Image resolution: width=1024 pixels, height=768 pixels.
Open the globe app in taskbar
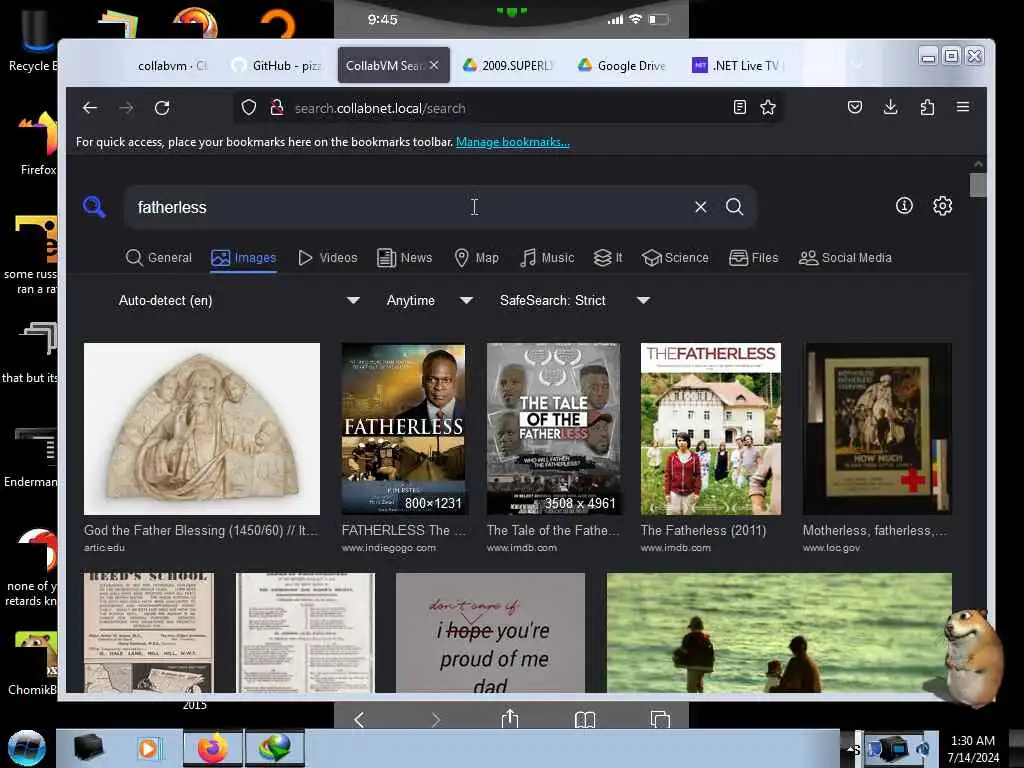(275, 748)
